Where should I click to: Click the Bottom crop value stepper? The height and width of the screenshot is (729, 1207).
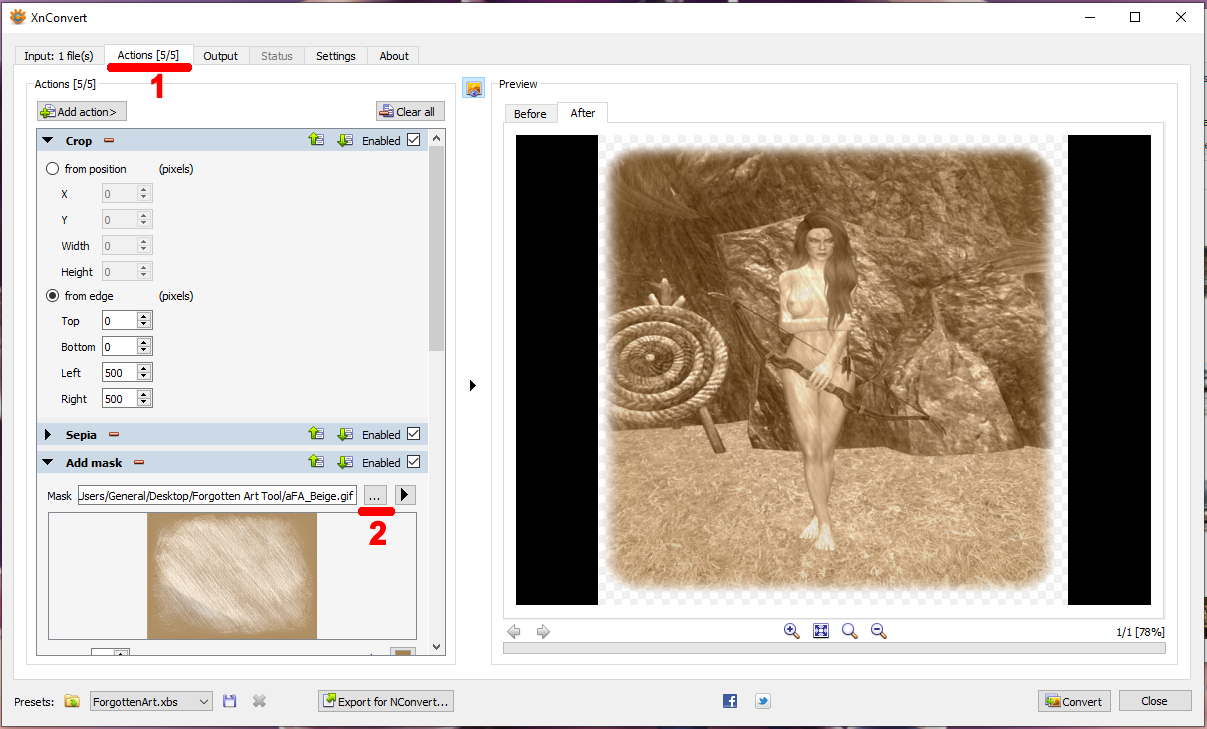[145, 347]
